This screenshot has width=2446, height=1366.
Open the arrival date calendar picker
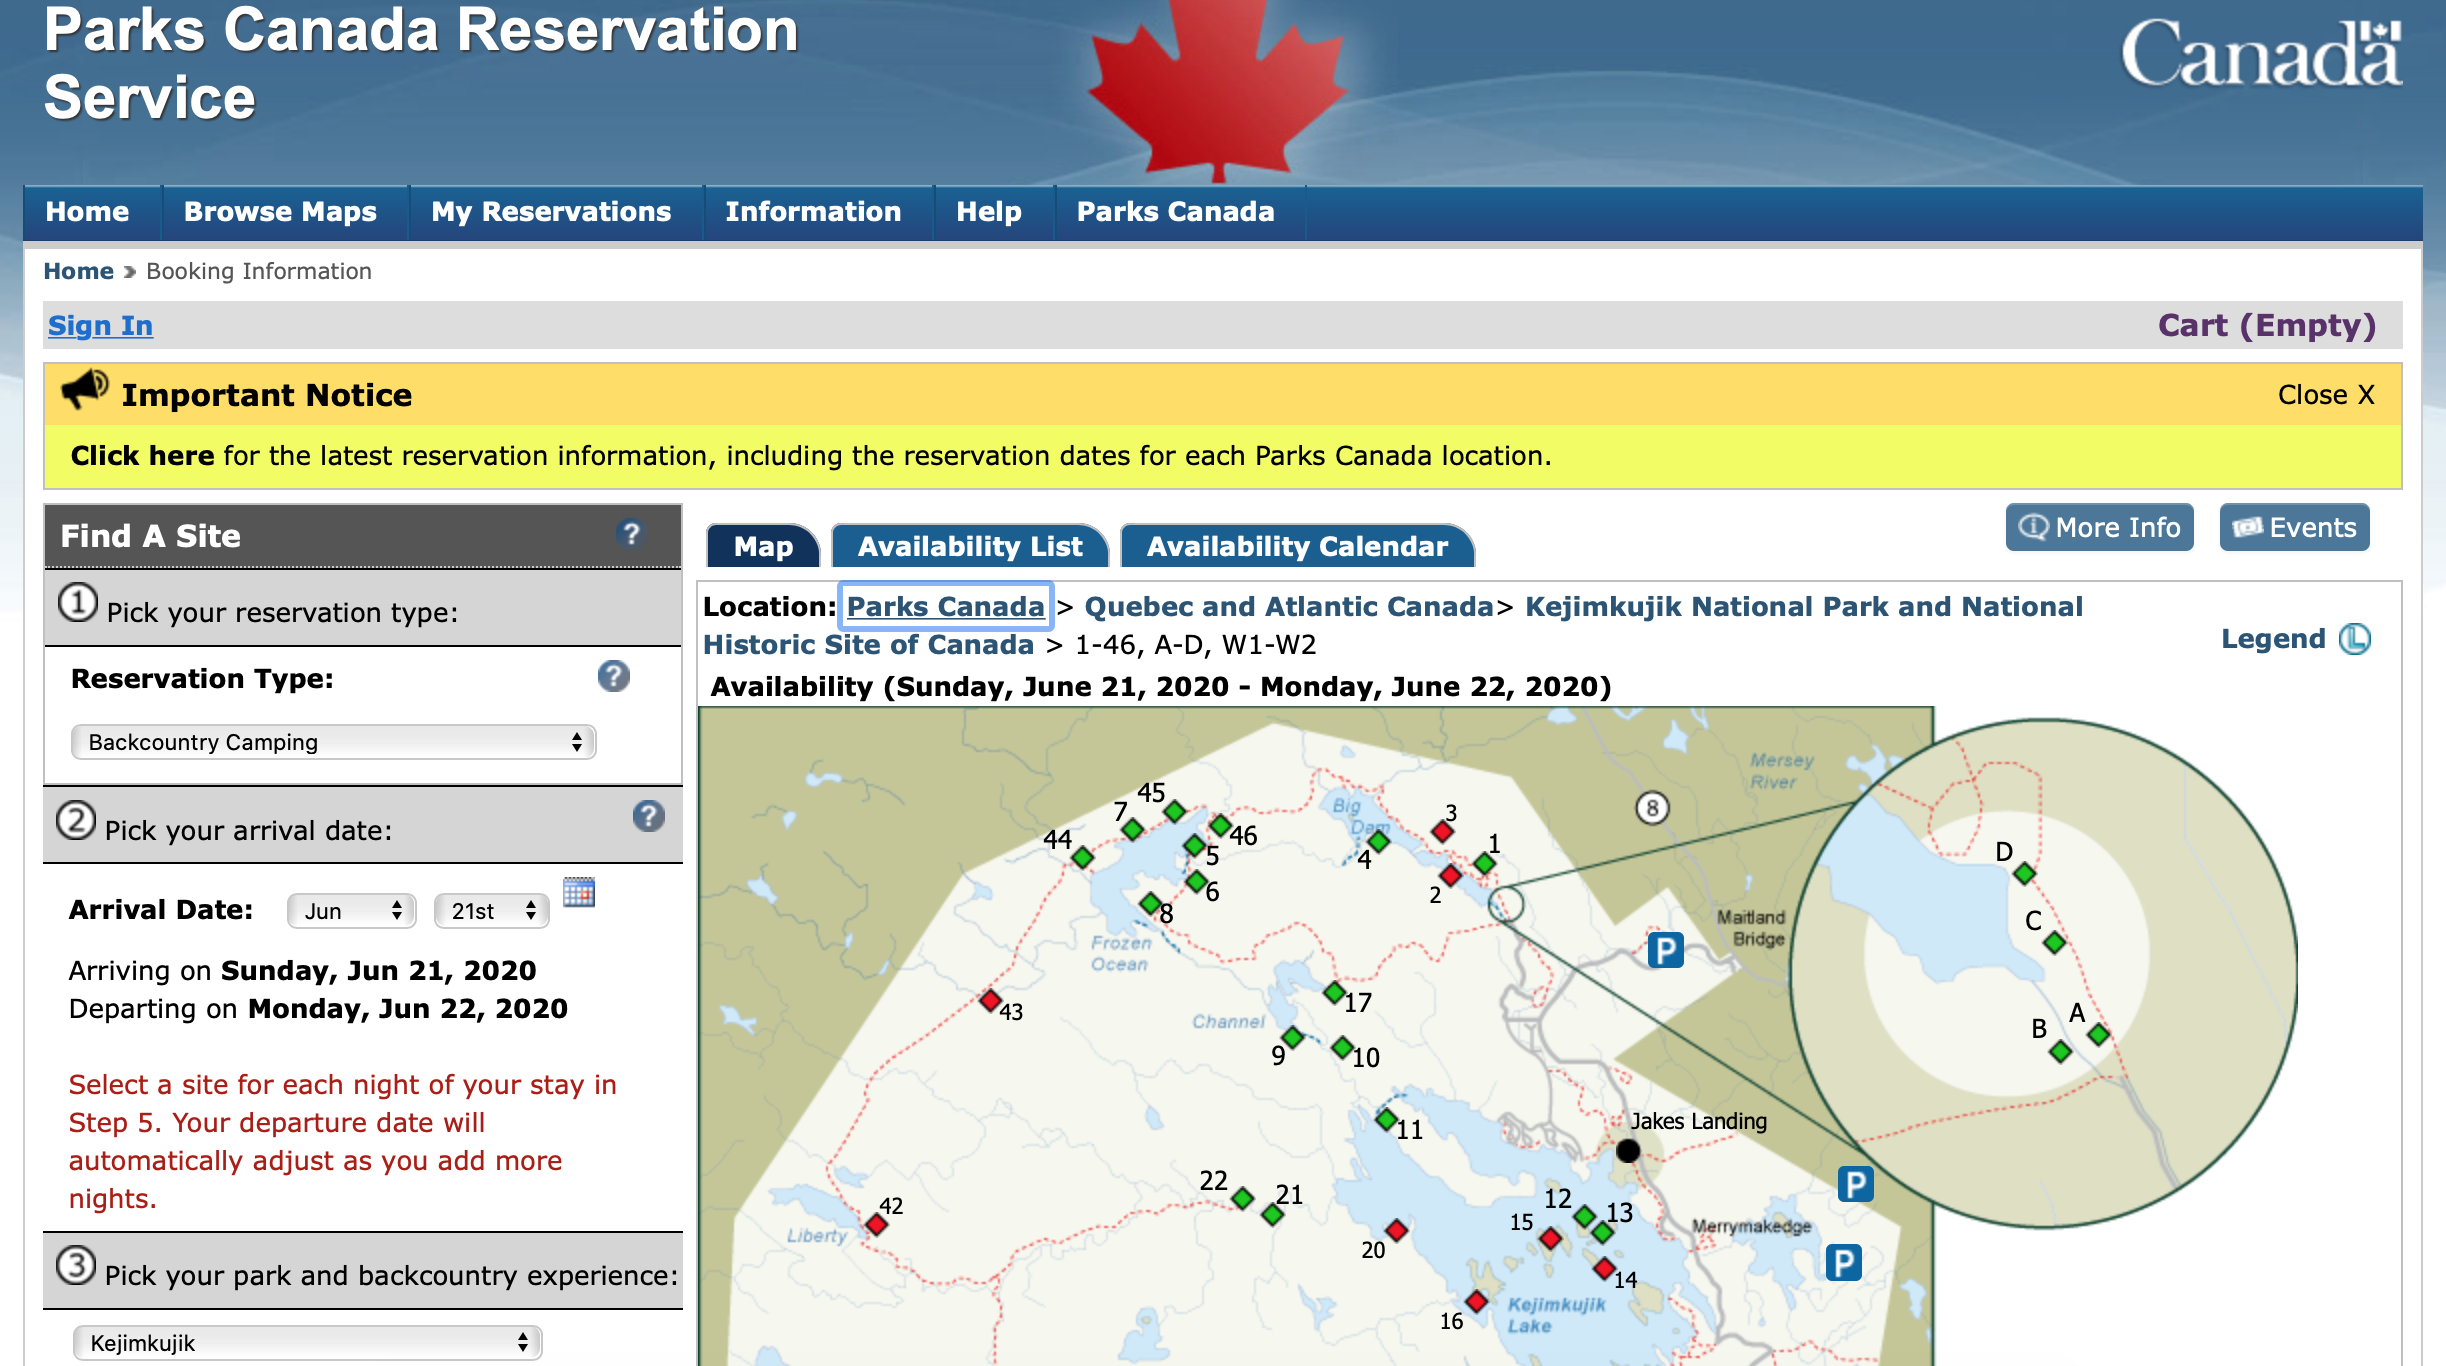pos(579,891)
